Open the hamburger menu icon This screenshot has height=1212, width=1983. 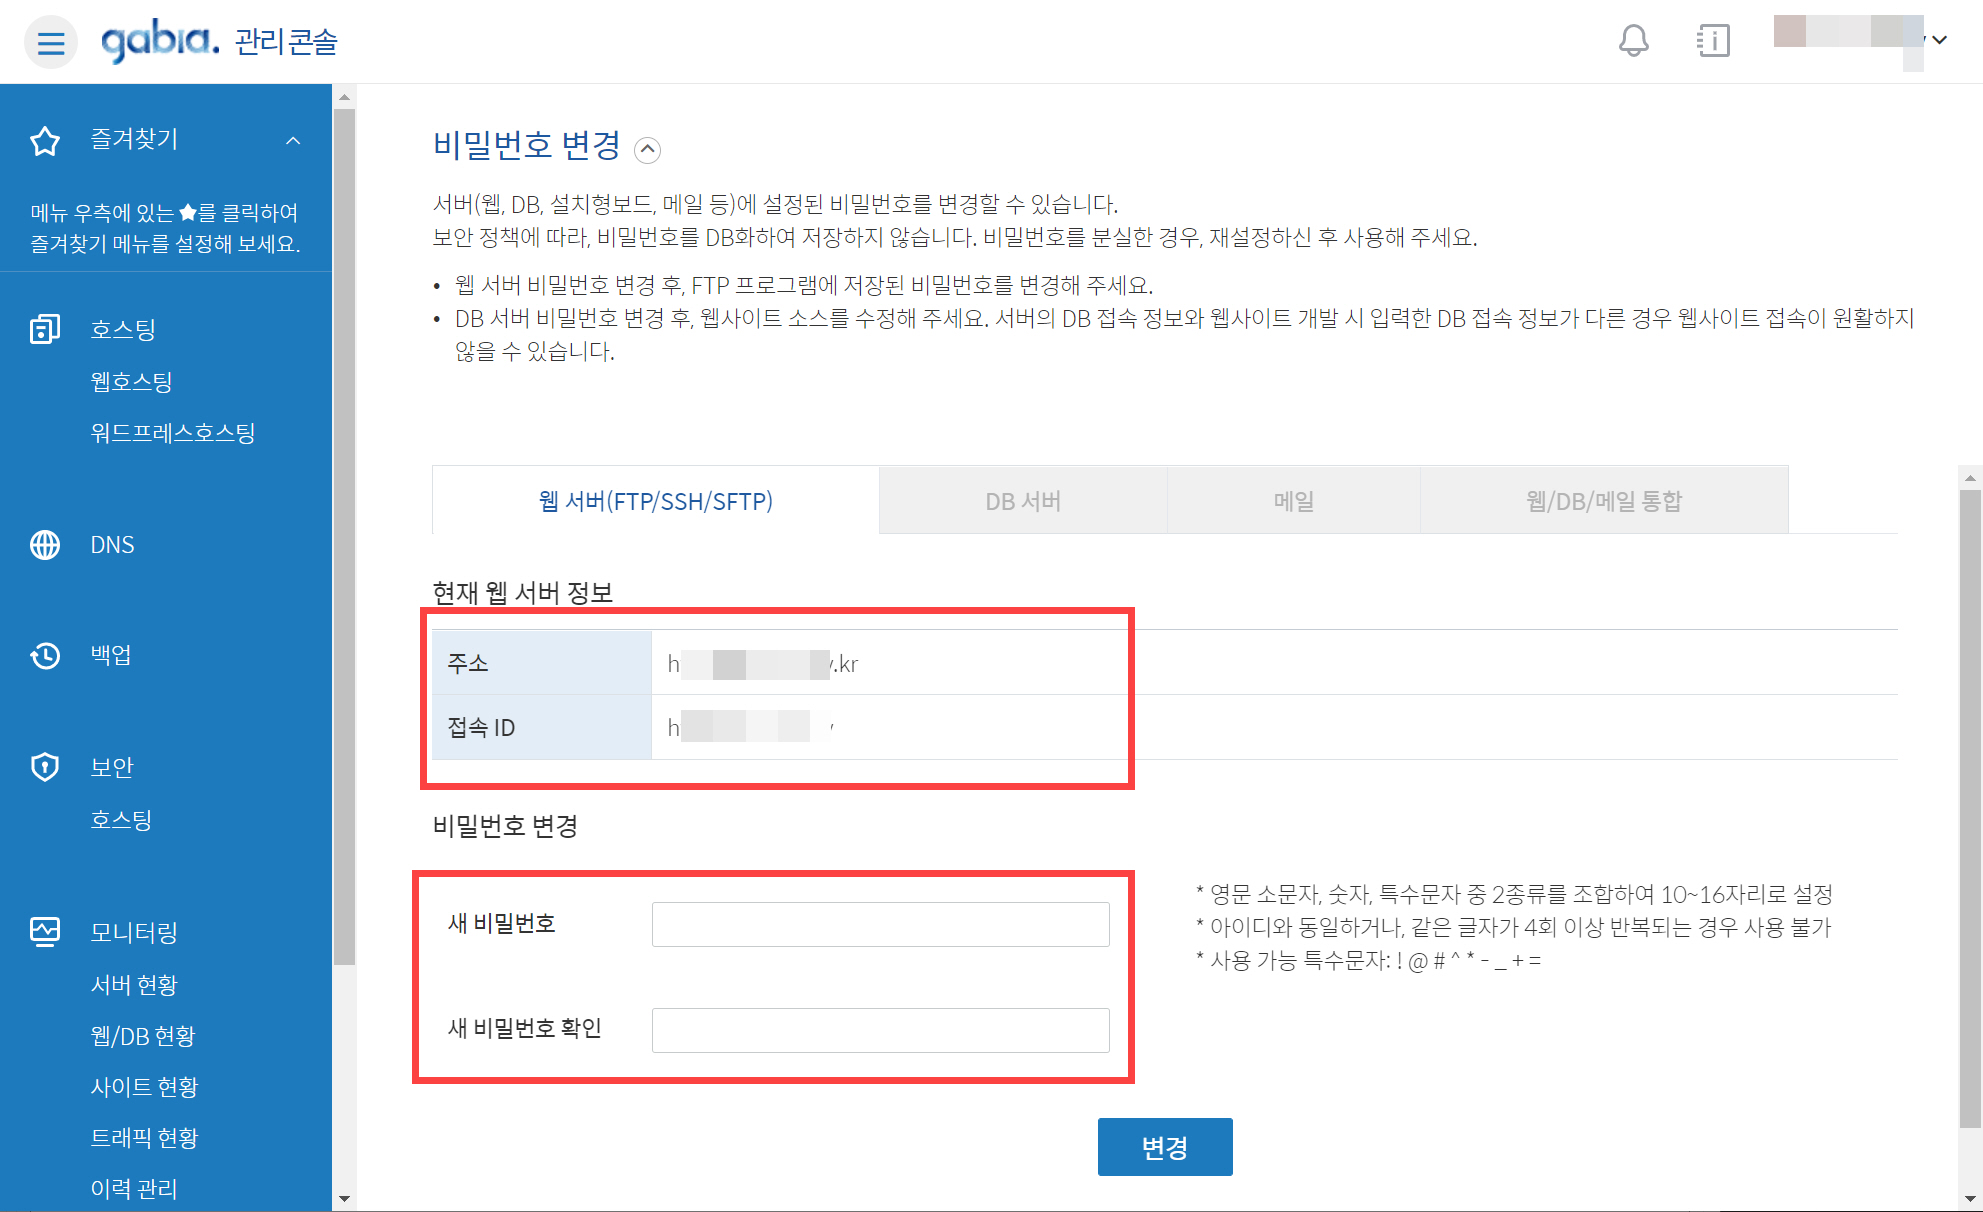(x=50, y=42)
